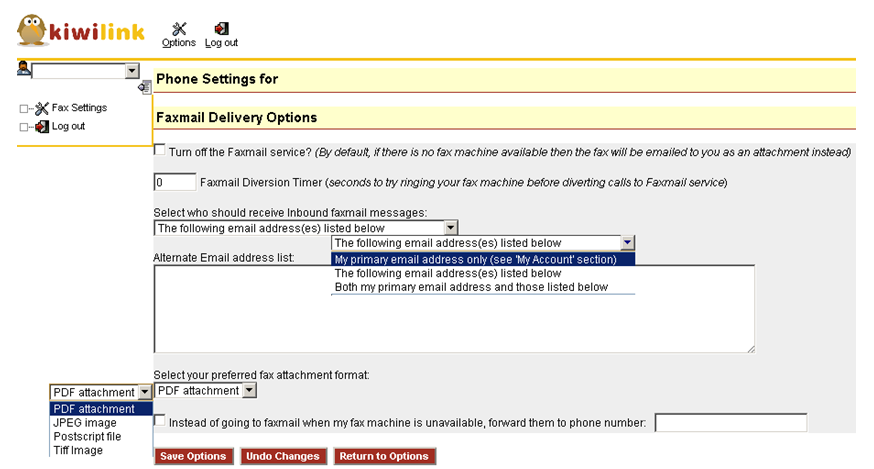874x469 pixels.
Task: Tick the forward-to-phone-number checkbox
Action: click(x=160, y=421)
